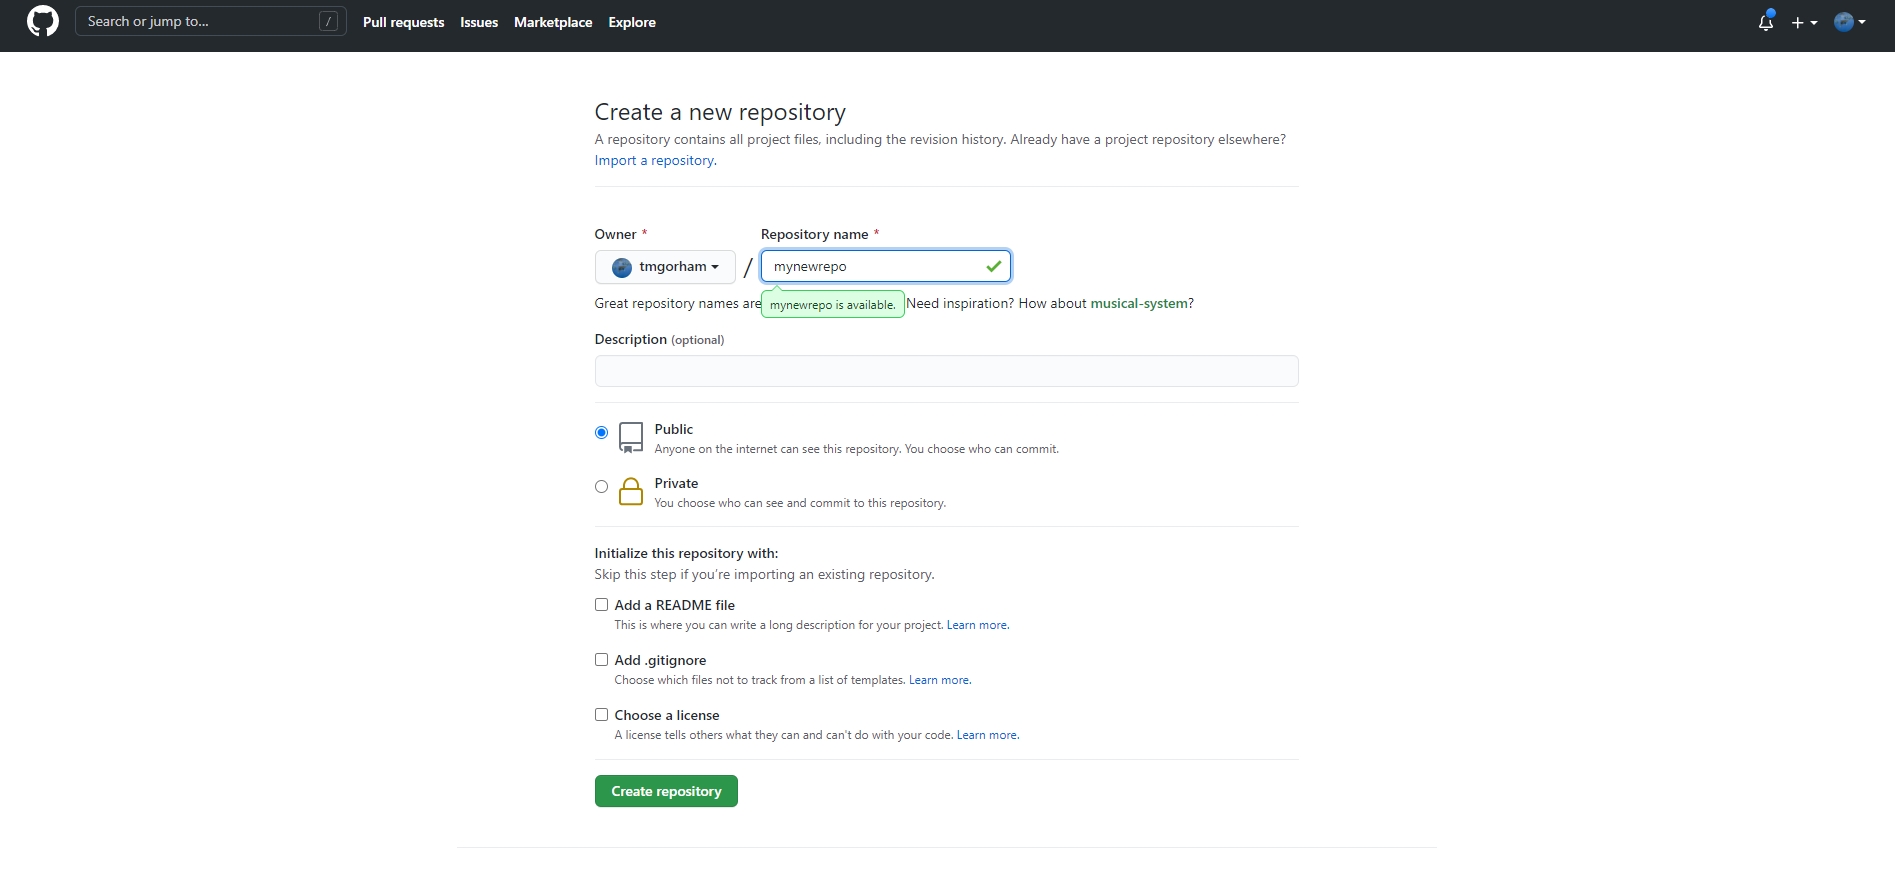Click the Private lock icon
Screen dimensions: 1895x883
631,491
